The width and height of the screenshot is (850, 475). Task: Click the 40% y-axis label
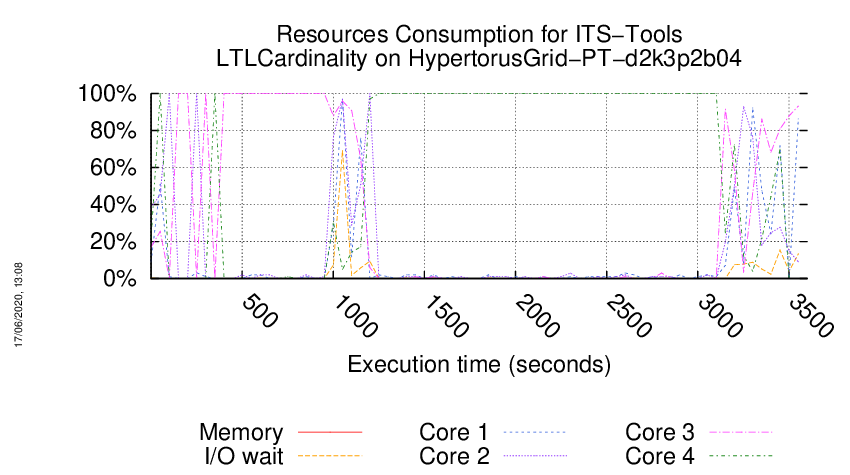(x=113, y=204)
